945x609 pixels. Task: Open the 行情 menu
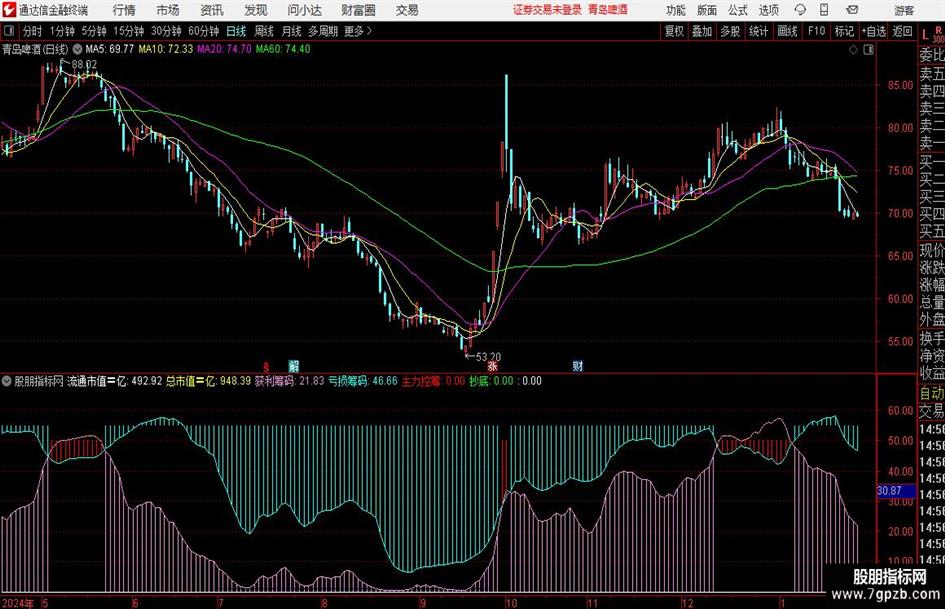coord(124,10)
